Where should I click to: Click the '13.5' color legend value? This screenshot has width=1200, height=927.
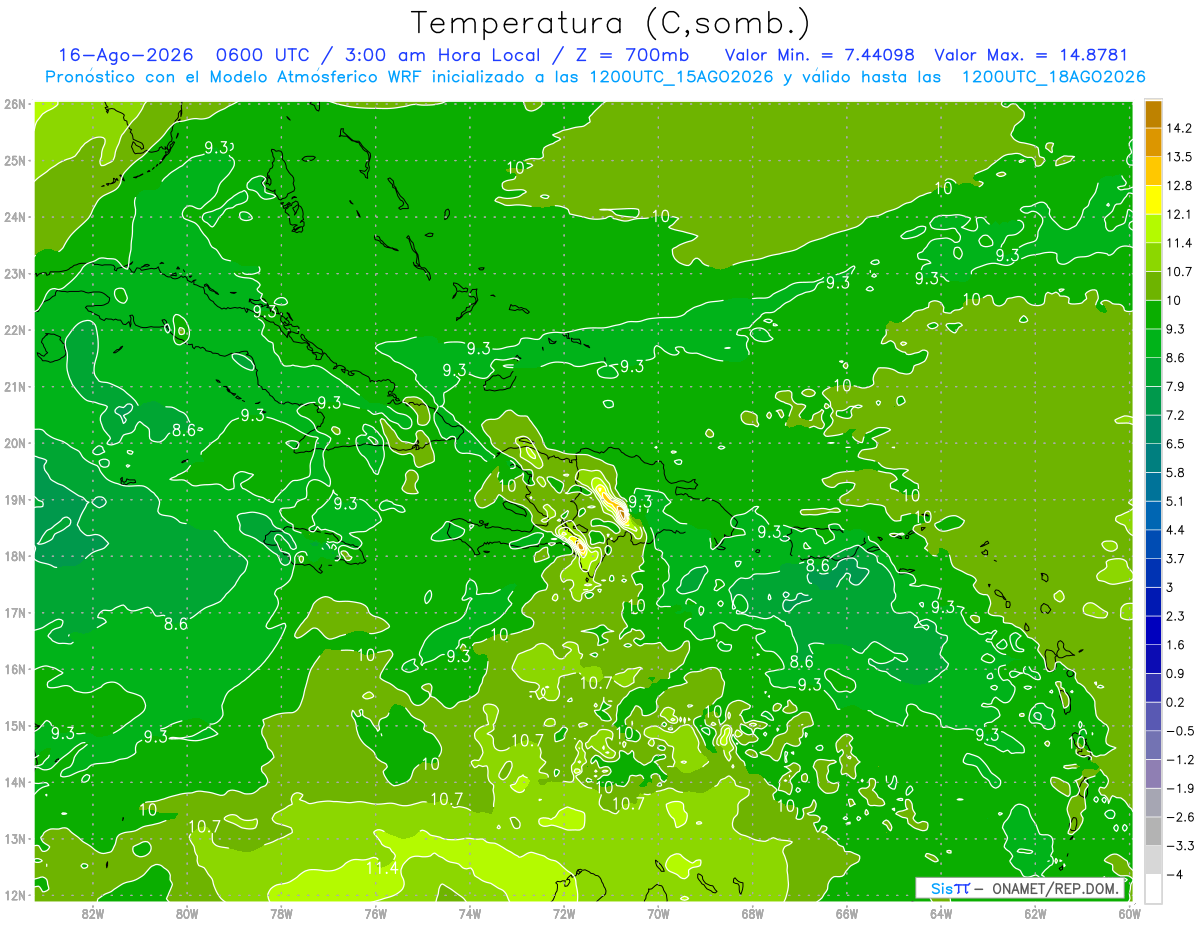[1178, 156]
